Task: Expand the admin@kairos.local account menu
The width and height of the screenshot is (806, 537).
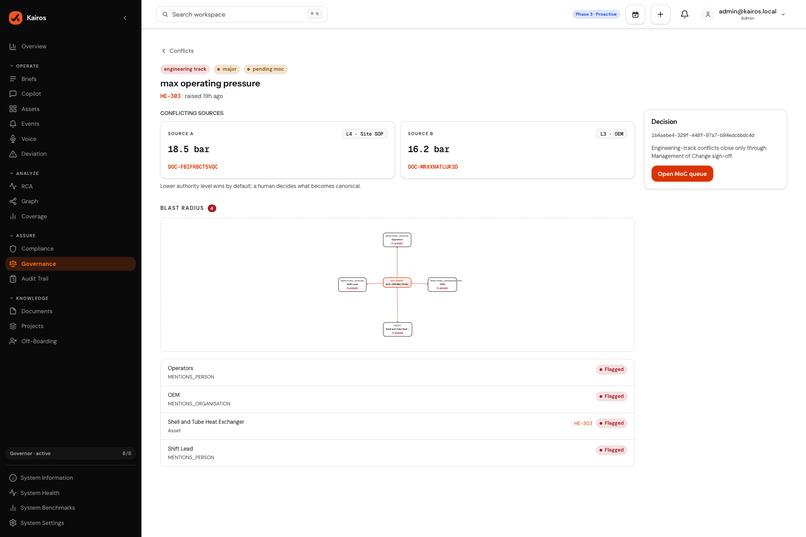Action: [744, 14]
